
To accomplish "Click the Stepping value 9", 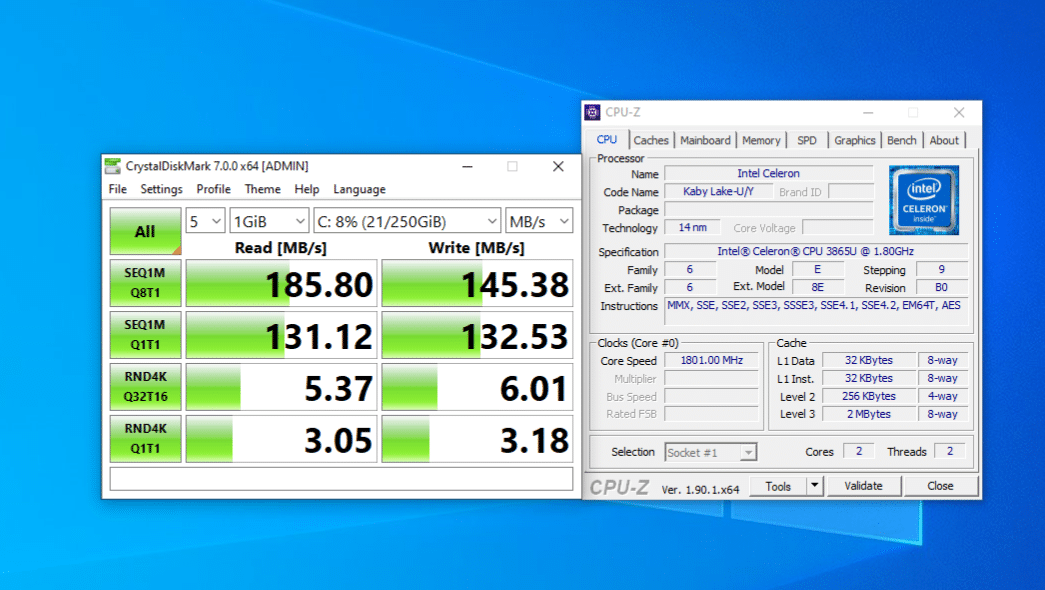I will [x=942, y=269].
